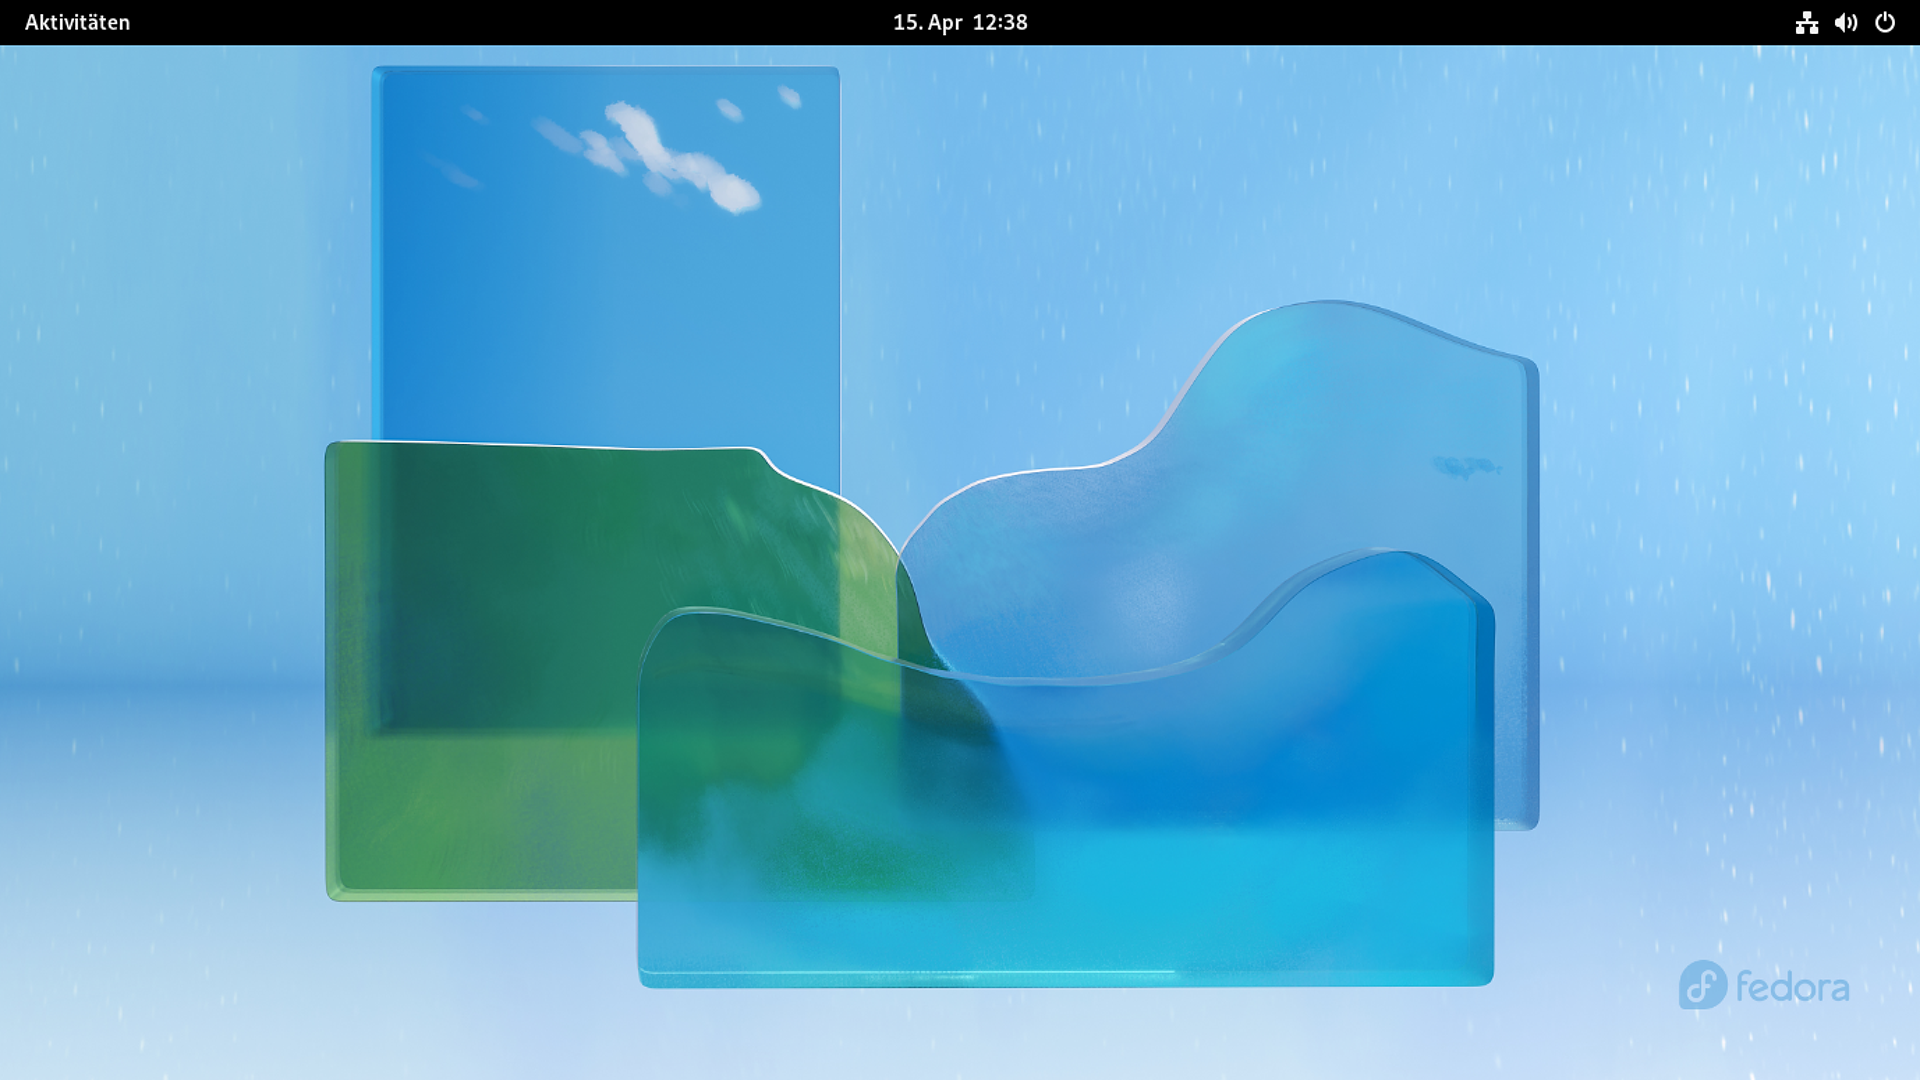Image resolution: width=1920 pixels, height=1080 pixels.
Task: Click the small cloud reflection on the frosted shape
Action: (1465, 467)
